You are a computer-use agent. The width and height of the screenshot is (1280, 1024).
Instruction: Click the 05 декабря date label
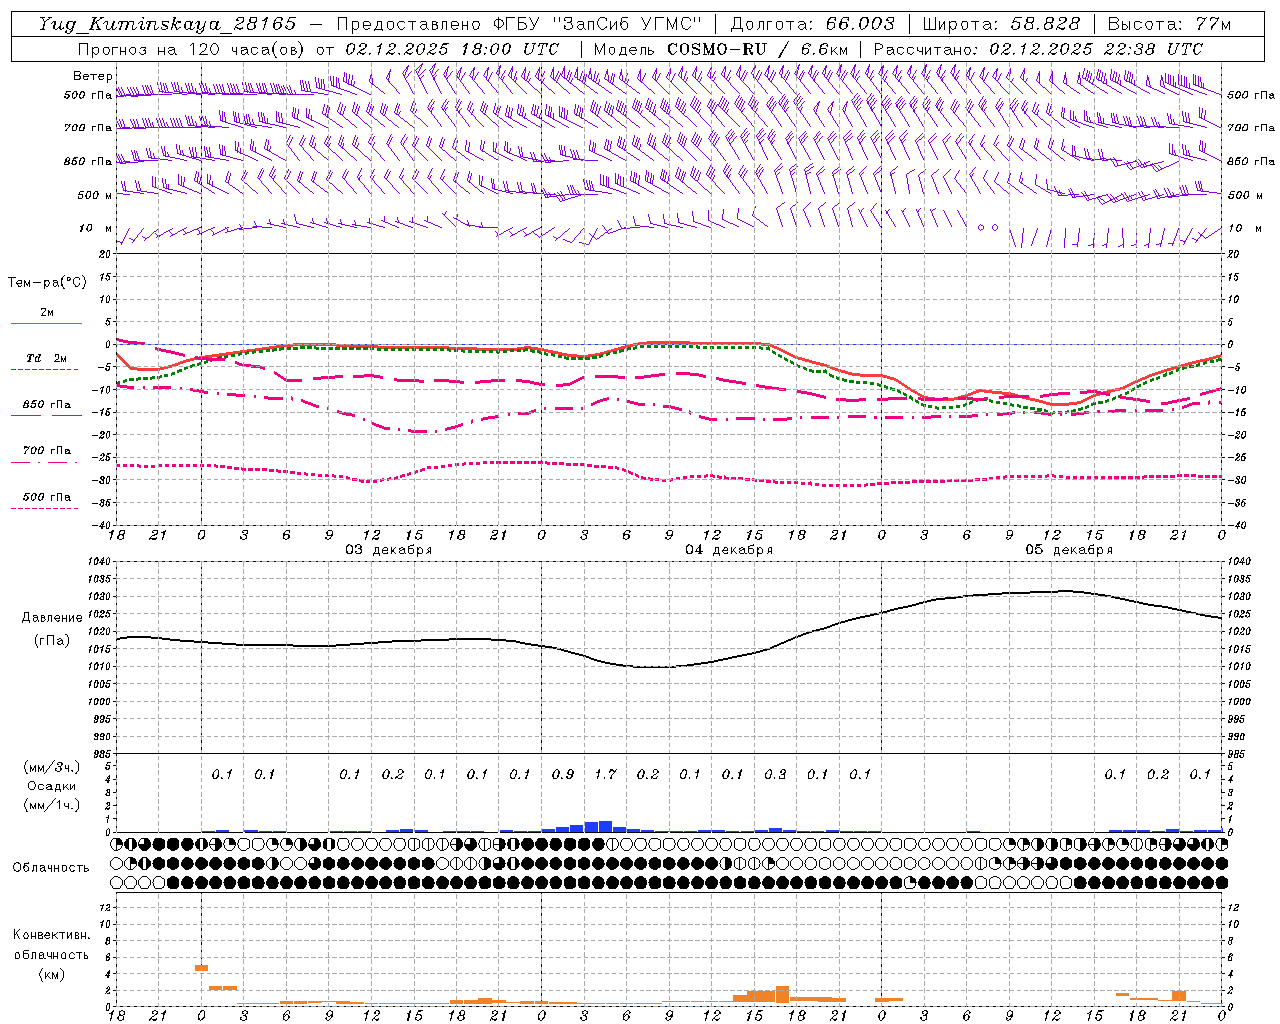[1069, 550]
